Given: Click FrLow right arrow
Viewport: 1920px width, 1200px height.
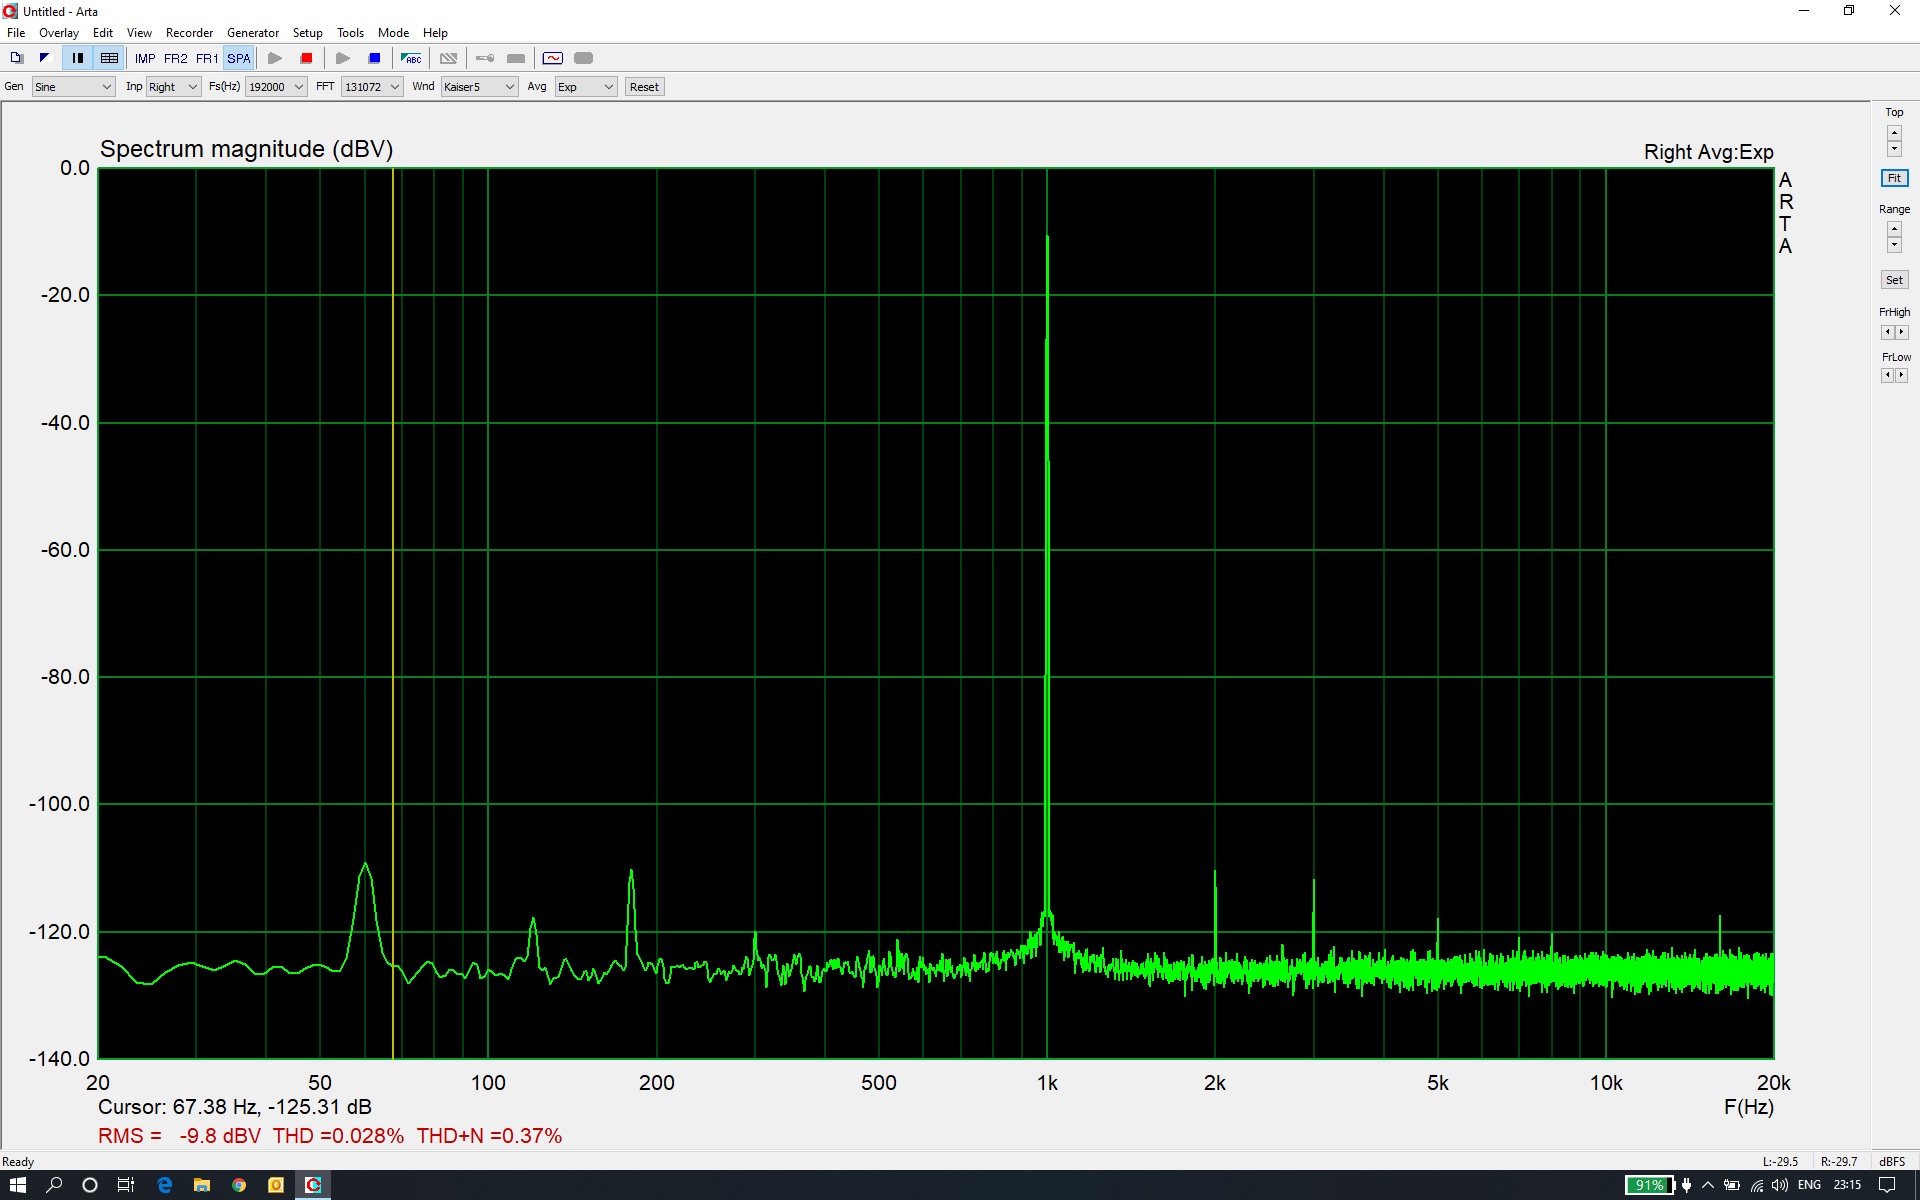Looking at the screenshot, I should pyautogui.click(x=1901, y=375).
